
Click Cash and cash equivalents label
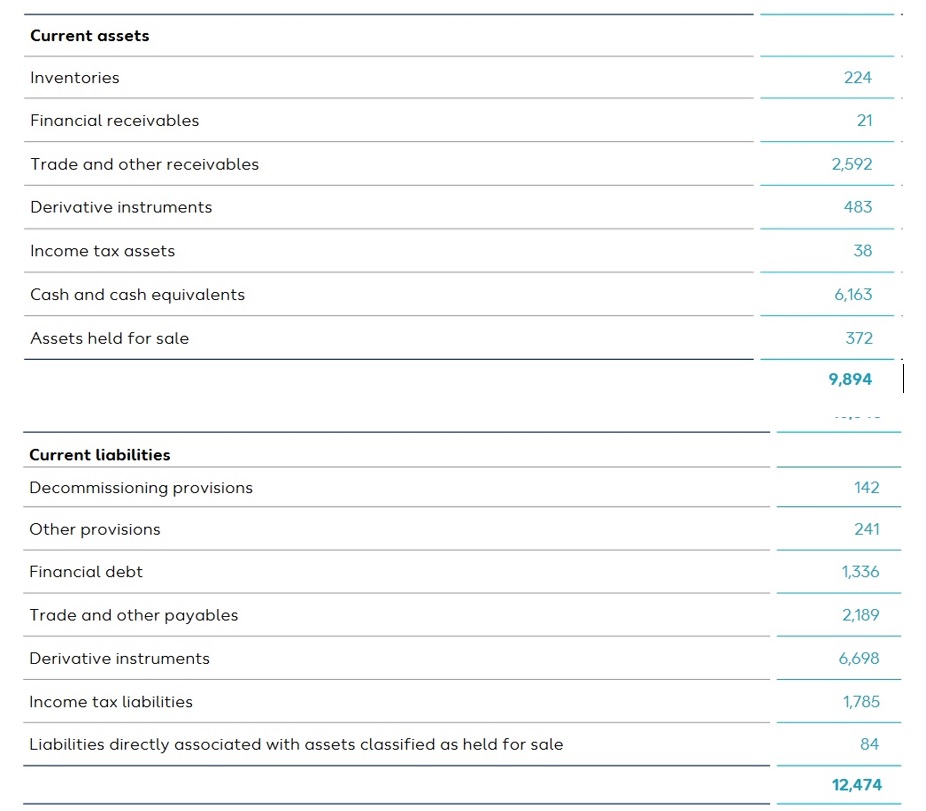point(137,295)
